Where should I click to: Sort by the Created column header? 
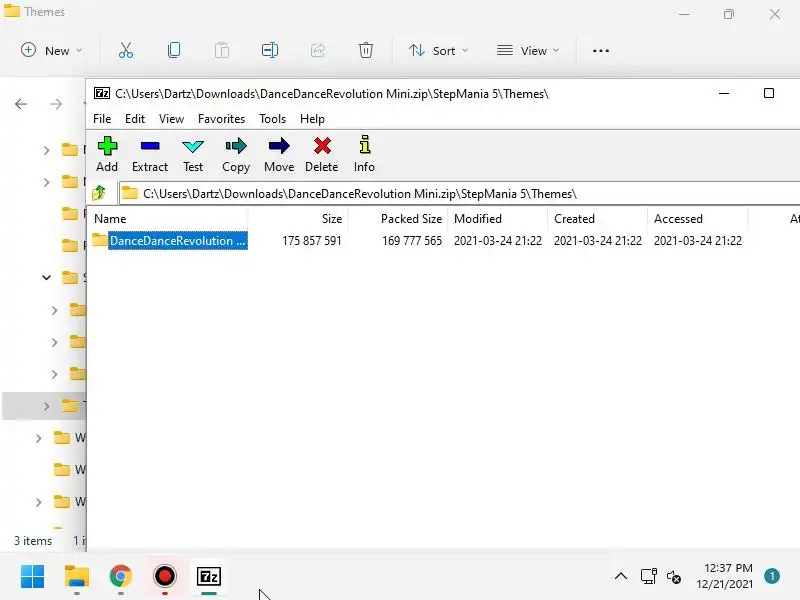click(x=597, y=219)
